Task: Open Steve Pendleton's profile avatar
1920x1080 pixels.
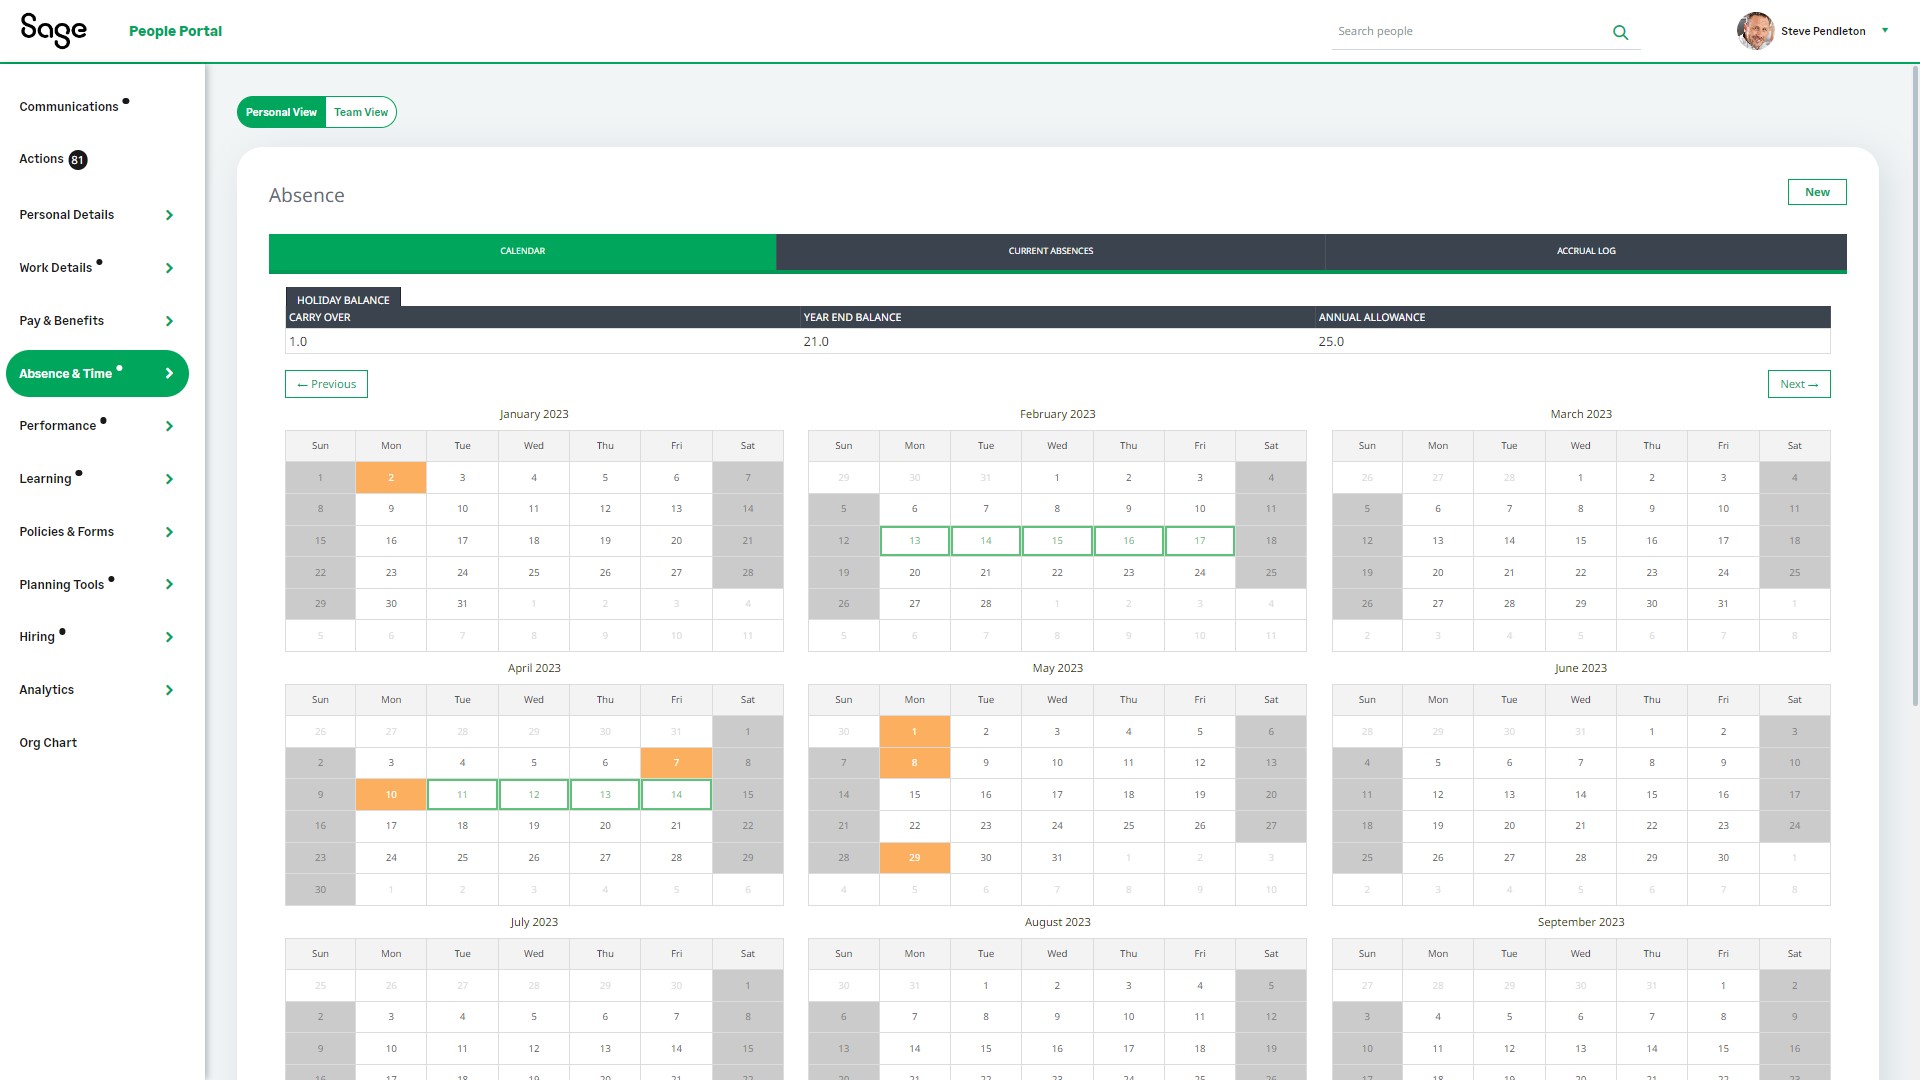Action: [x=1755, y=31]
